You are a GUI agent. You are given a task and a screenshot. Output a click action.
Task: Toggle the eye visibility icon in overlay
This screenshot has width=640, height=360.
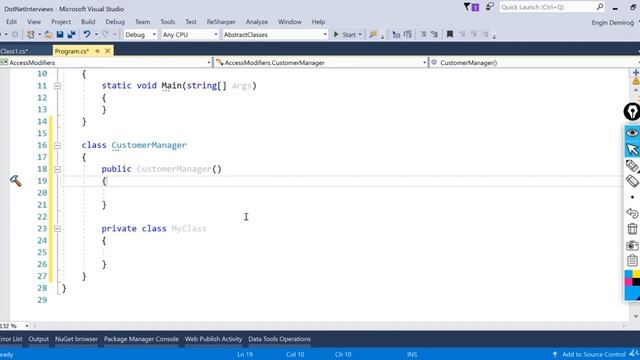[632, 133]
